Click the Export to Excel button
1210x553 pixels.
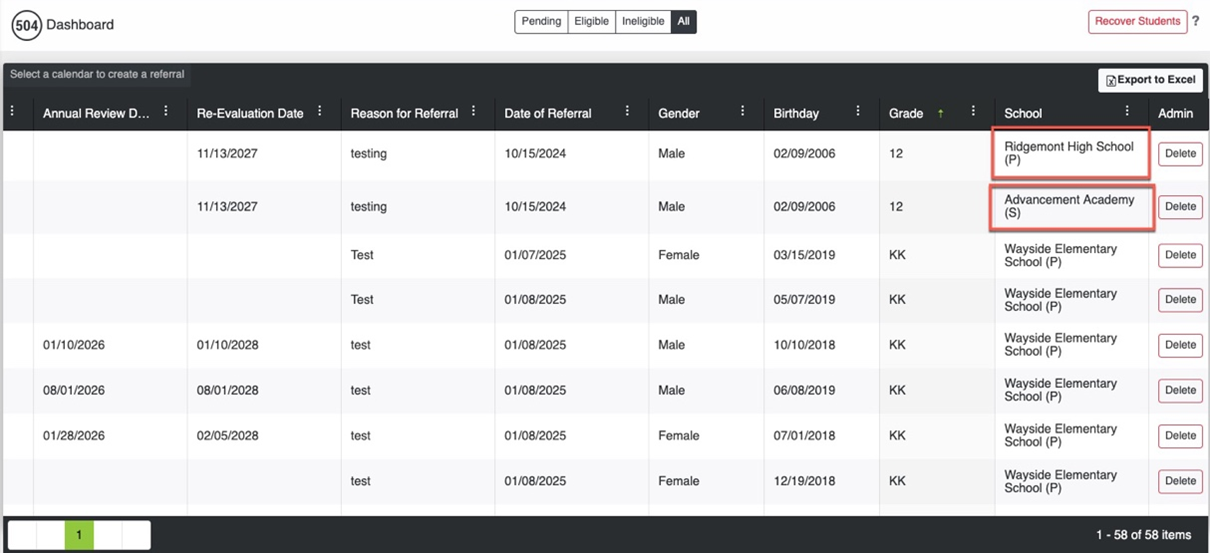(x=1150, y=80)
